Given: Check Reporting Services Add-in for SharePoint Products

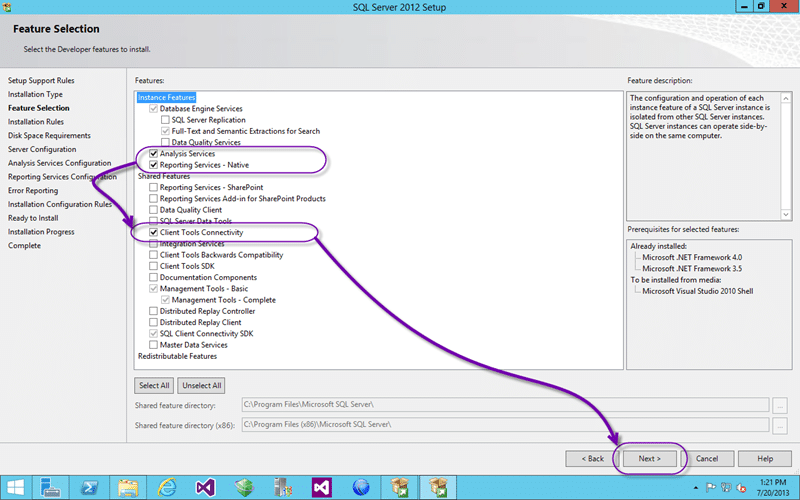Looking at the screenshot, I should coord(153,198).
